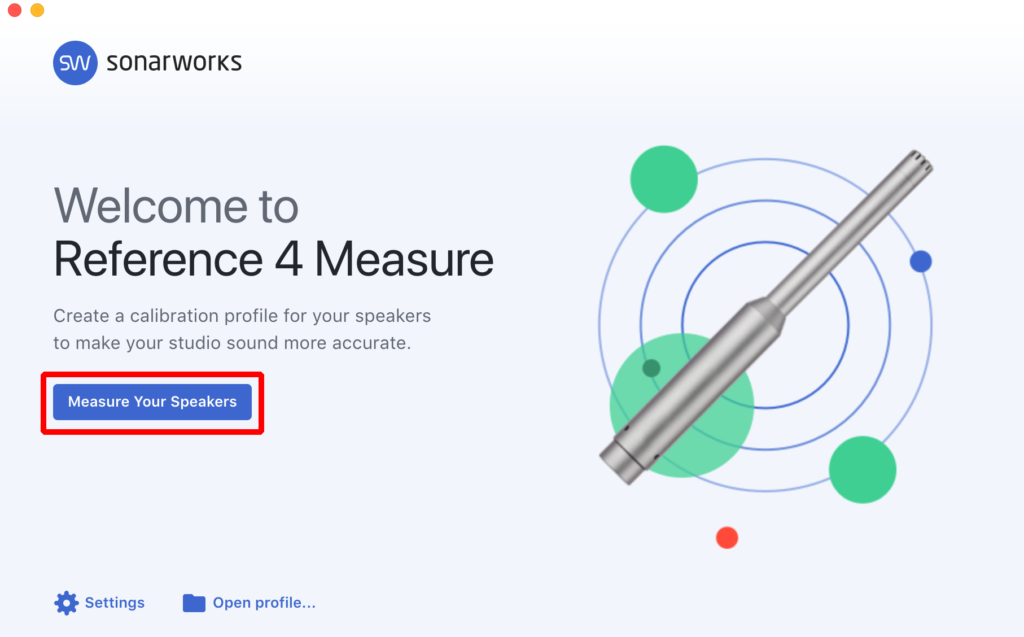Click the calibration profile description text
The image size is (1024, 637).
tap(242, 329)
